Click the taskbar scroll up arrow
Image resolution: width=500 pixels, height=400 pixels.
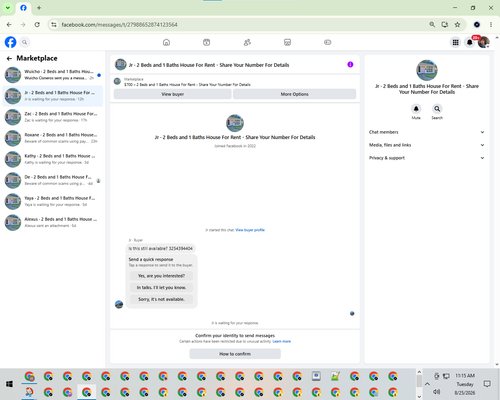[419, 372]
